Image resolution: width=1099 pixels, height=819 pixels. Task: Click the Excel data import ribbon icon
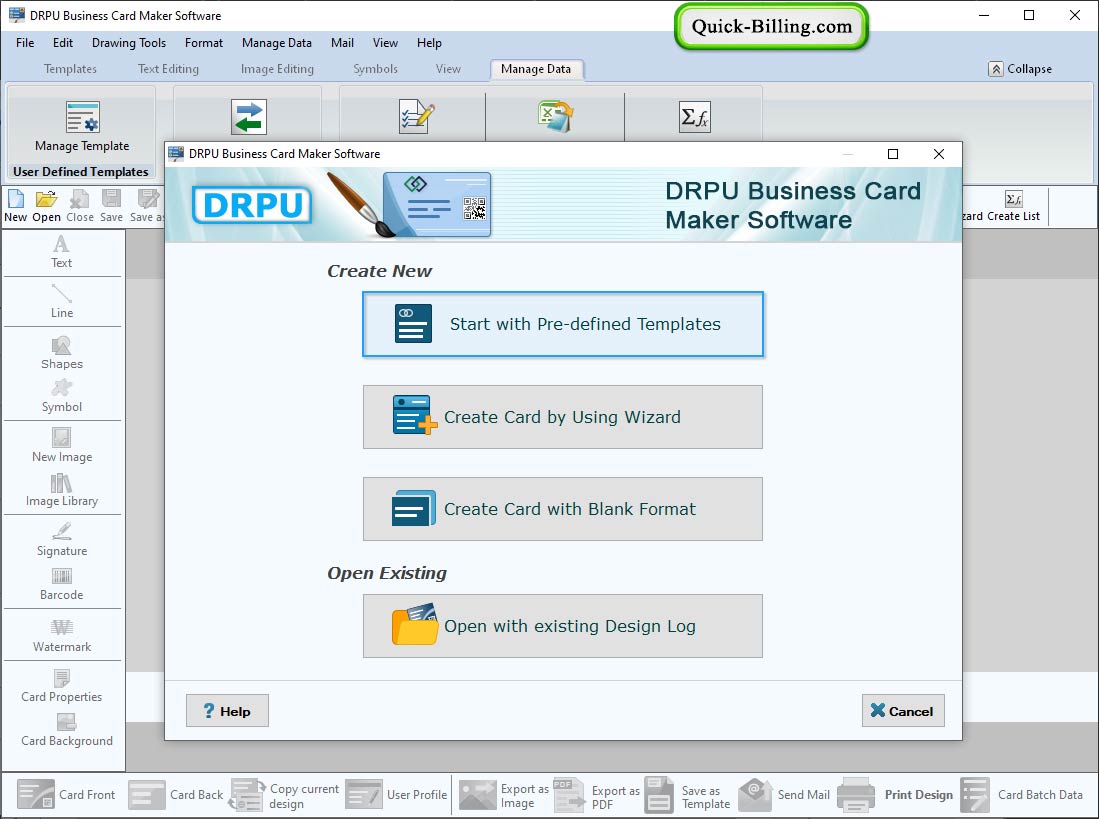click(556, 116)
